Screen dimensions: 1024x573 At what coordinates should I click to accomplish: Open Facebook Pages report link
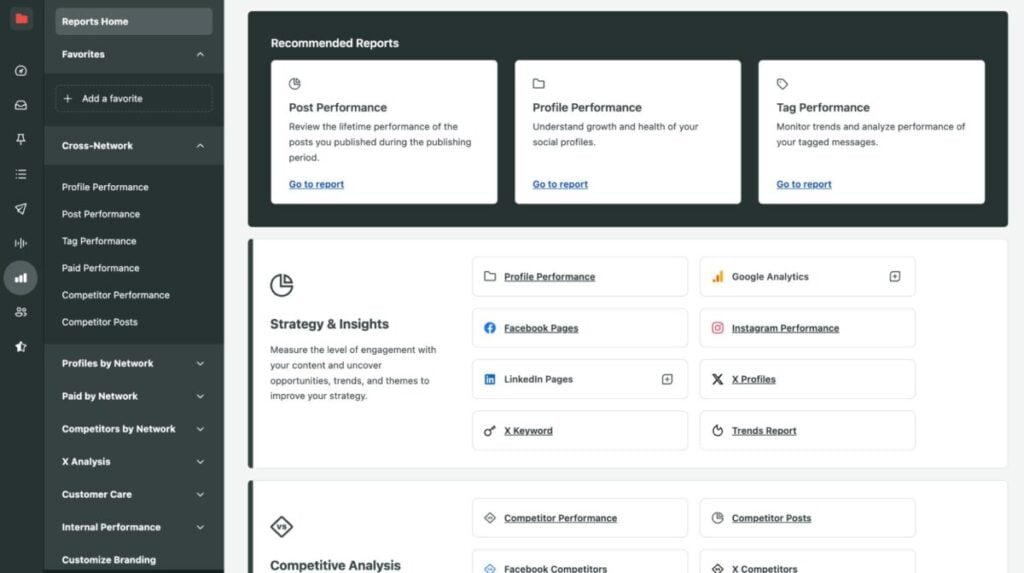541,328
